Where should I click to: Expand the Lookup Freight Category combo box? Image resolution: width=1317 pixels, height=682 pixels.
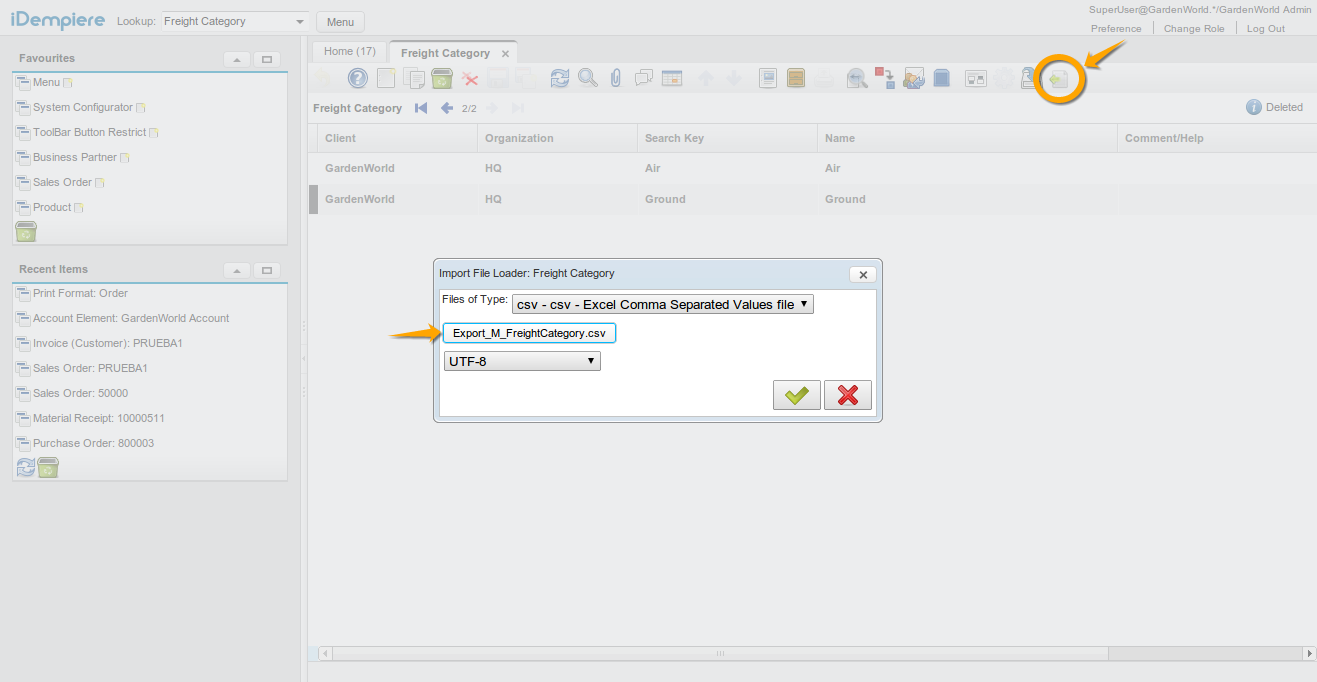tap(301, 22)
